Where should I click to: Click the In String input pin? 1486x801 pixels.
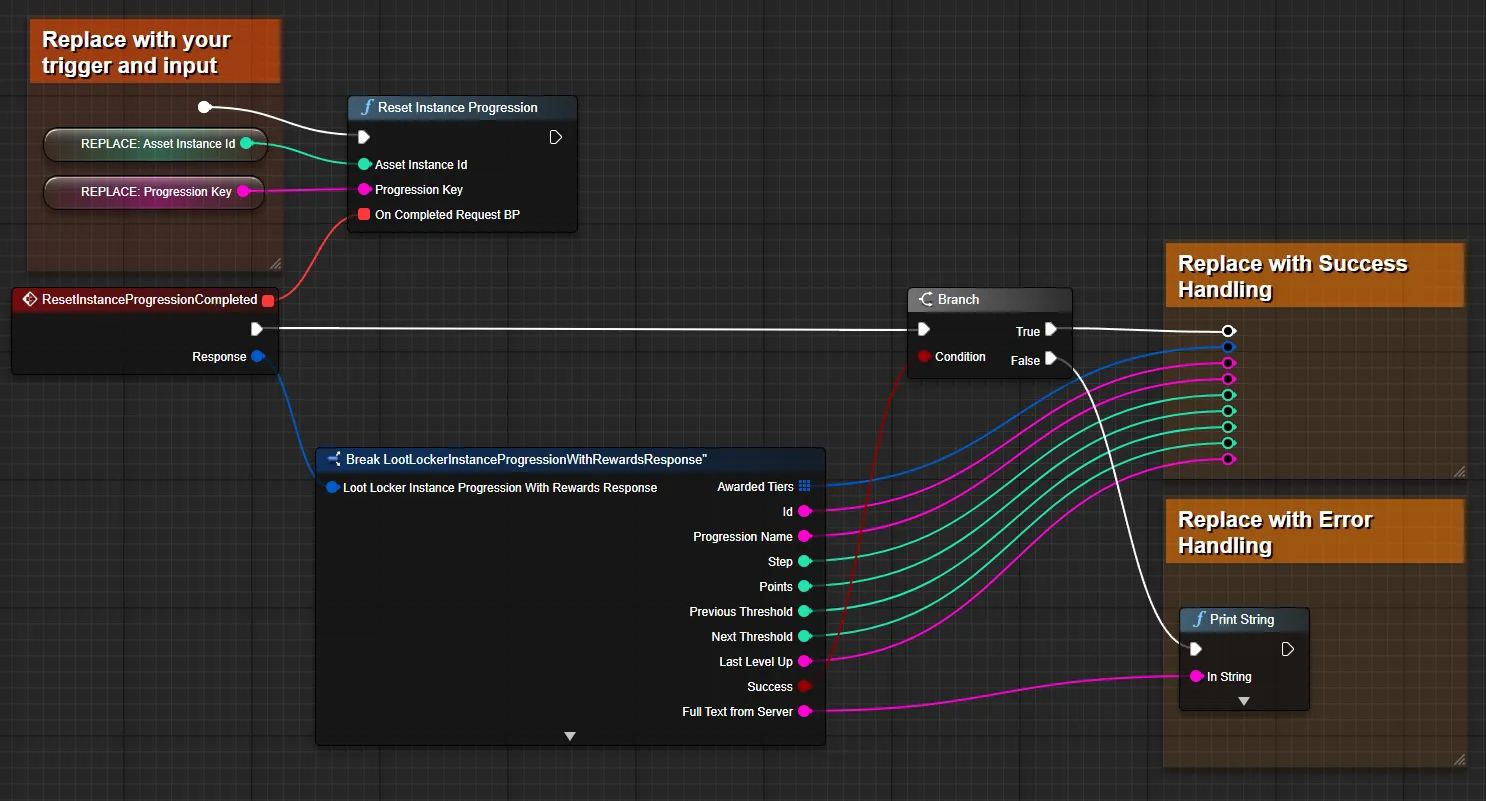tap(1196, 677)
